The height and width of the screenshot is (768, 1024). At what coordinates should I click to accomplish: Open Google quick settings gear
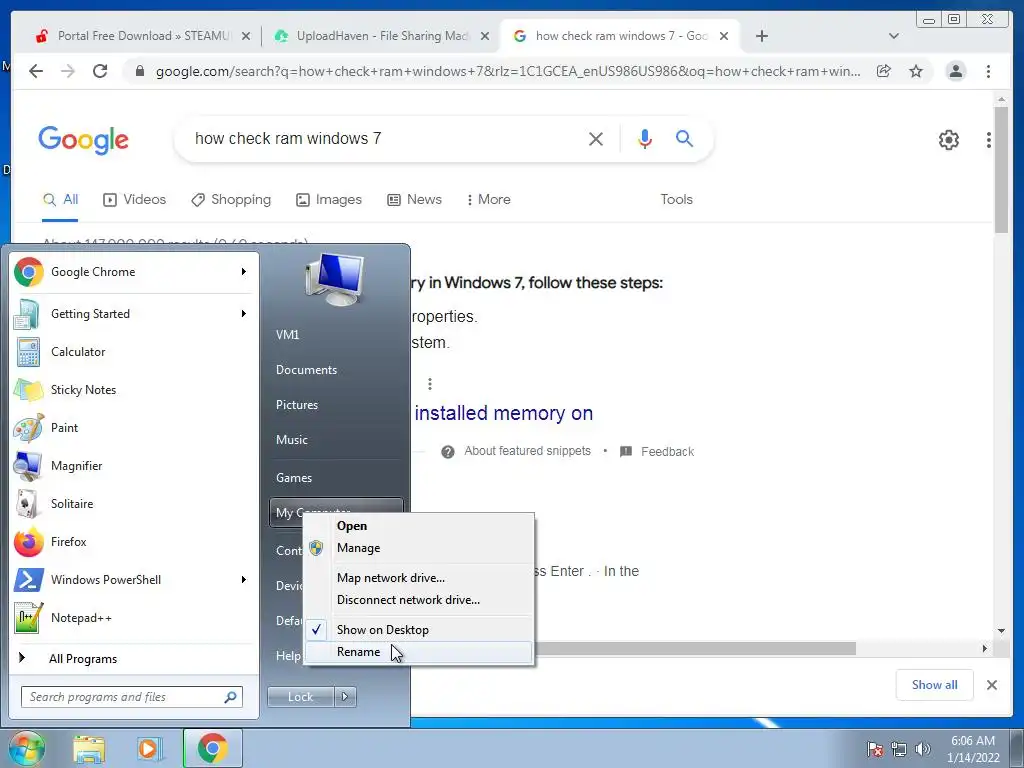(948, 140)
